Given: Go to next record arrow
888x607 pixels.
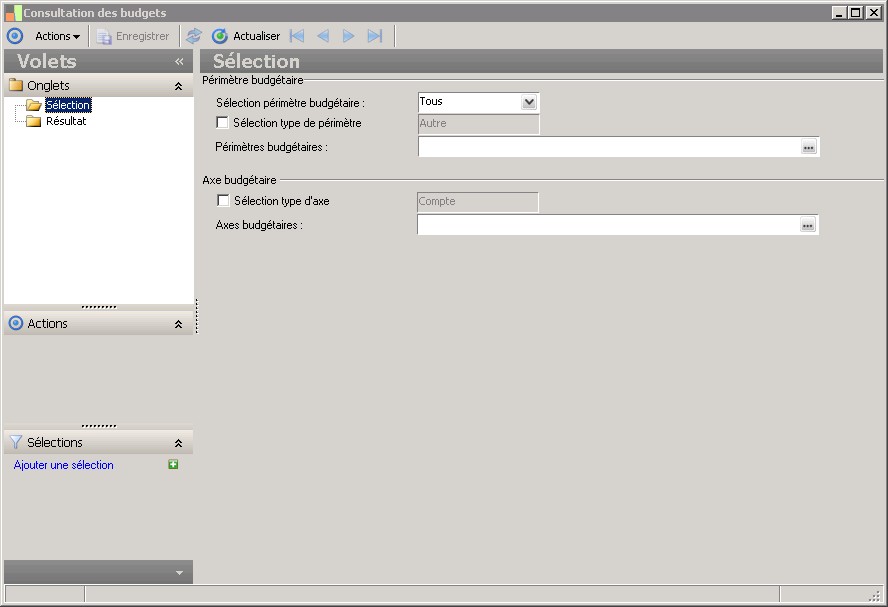Looking at the screenshot, I should click(348, 36).
